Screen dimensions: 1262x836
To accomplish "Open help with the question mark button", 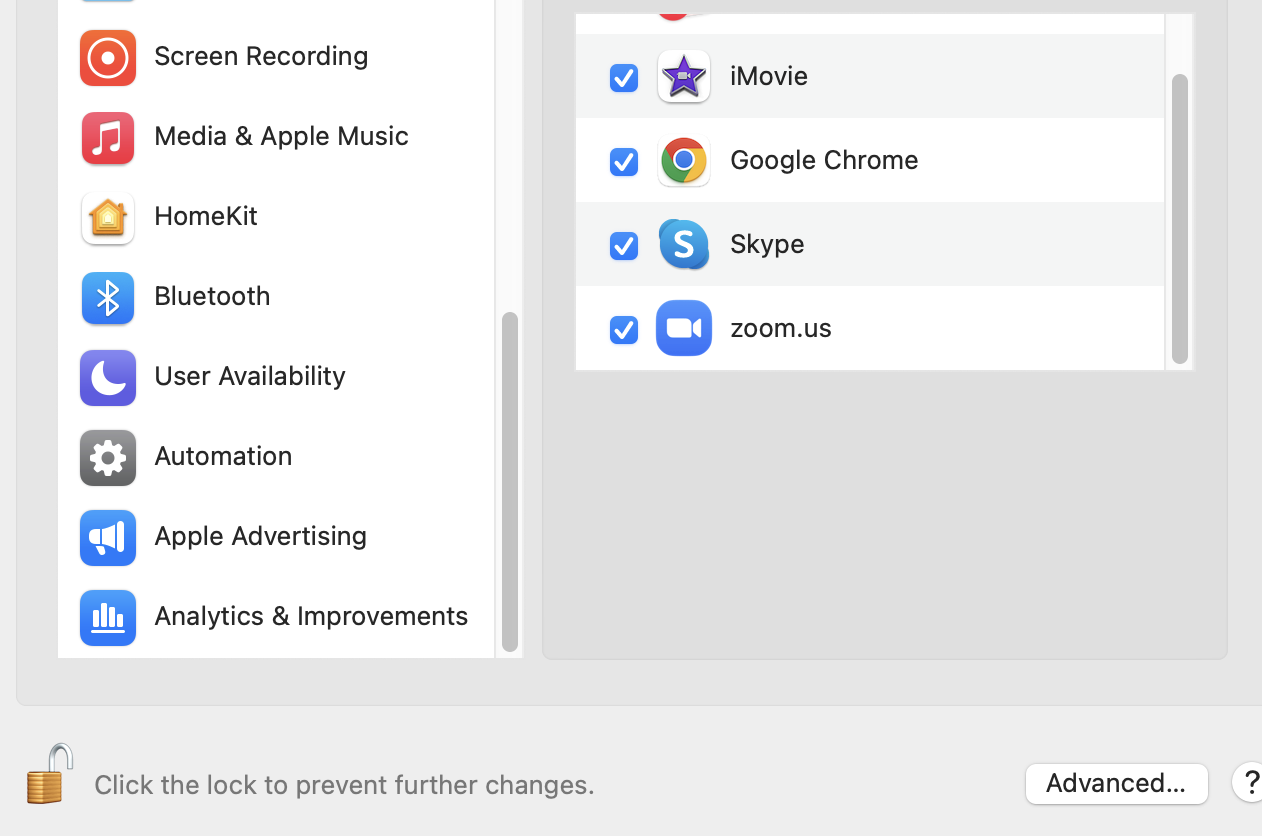I will (x=1250, y=782).
